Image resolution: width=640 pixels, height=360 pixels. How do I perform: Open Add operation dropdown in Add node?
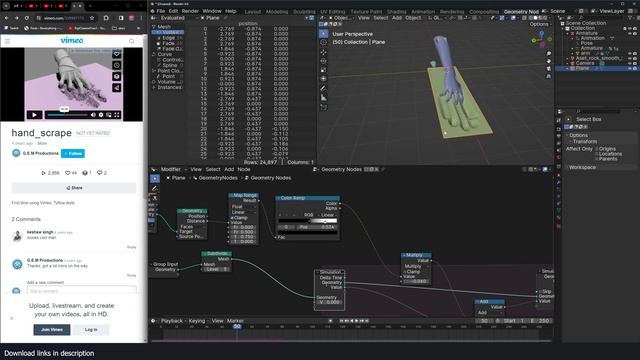coord(490,313)
